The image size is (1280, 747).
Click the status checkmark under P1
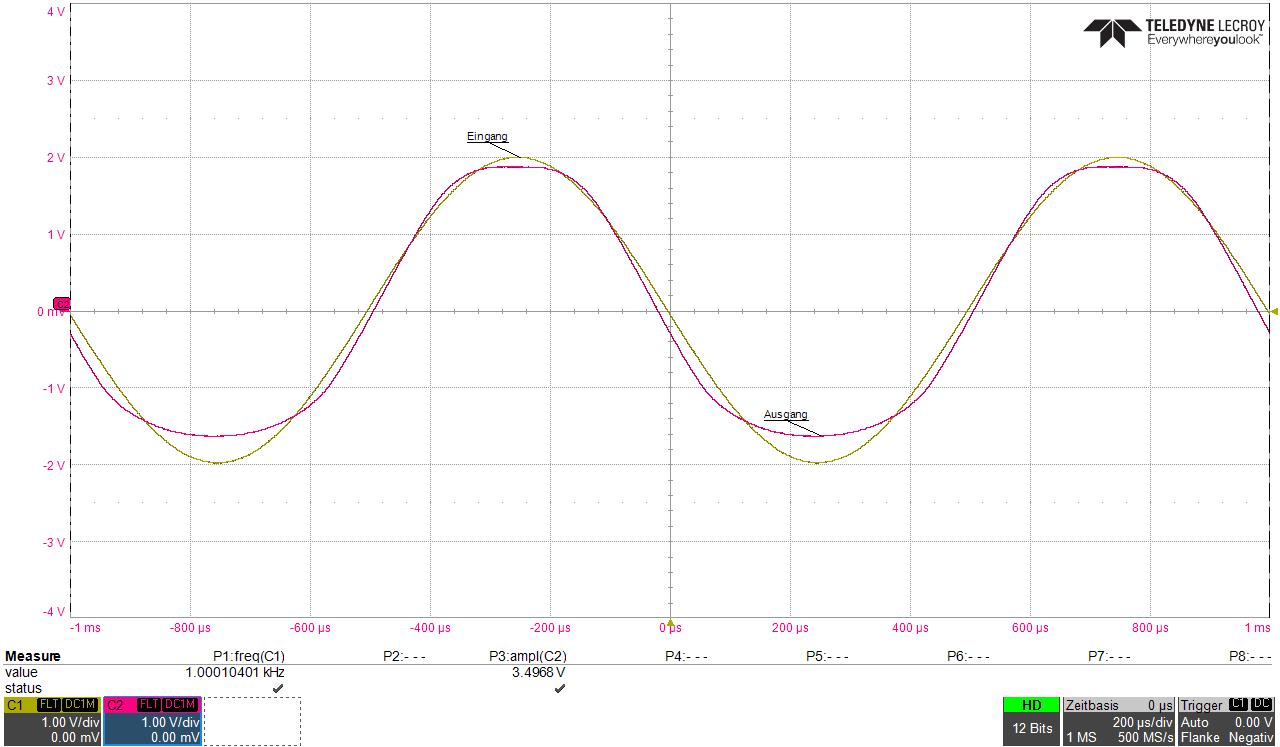click(x=277, y=688)
